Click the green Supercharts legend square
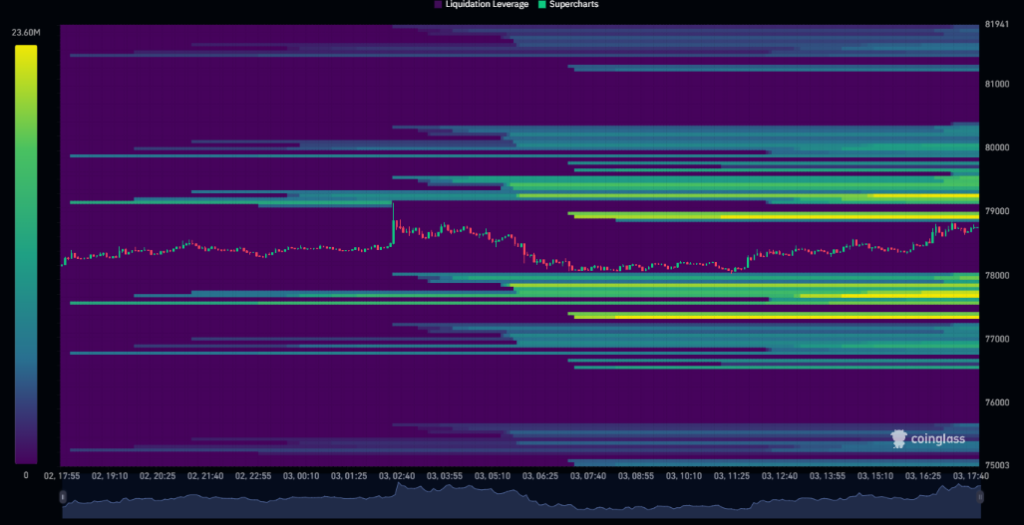1024x525 pixels. coord(541,4)
